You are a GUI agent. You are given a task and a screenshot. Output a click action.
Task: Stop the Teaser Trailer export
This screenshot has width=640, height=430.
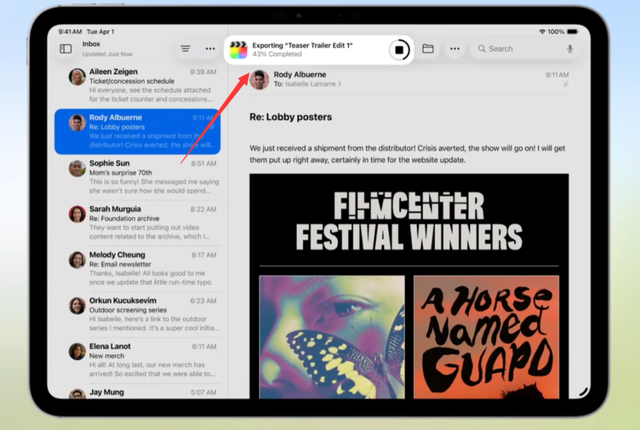tap(399, 50)
